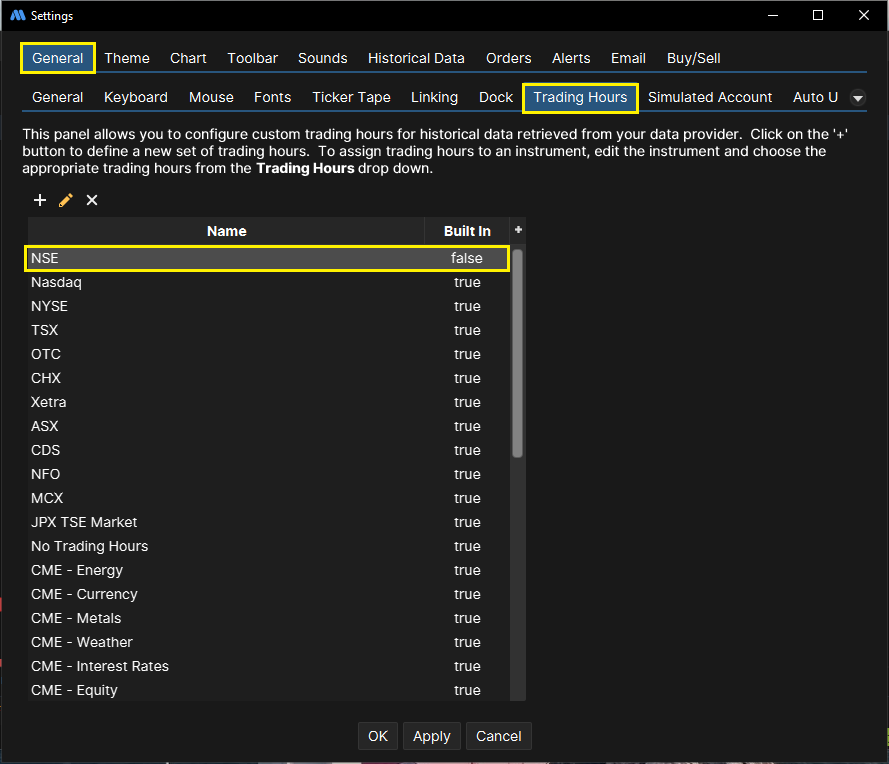This screenshot has width=889, height=764.
Task: Click the column chooser plus icon
Action: click(x=518, y=230)
